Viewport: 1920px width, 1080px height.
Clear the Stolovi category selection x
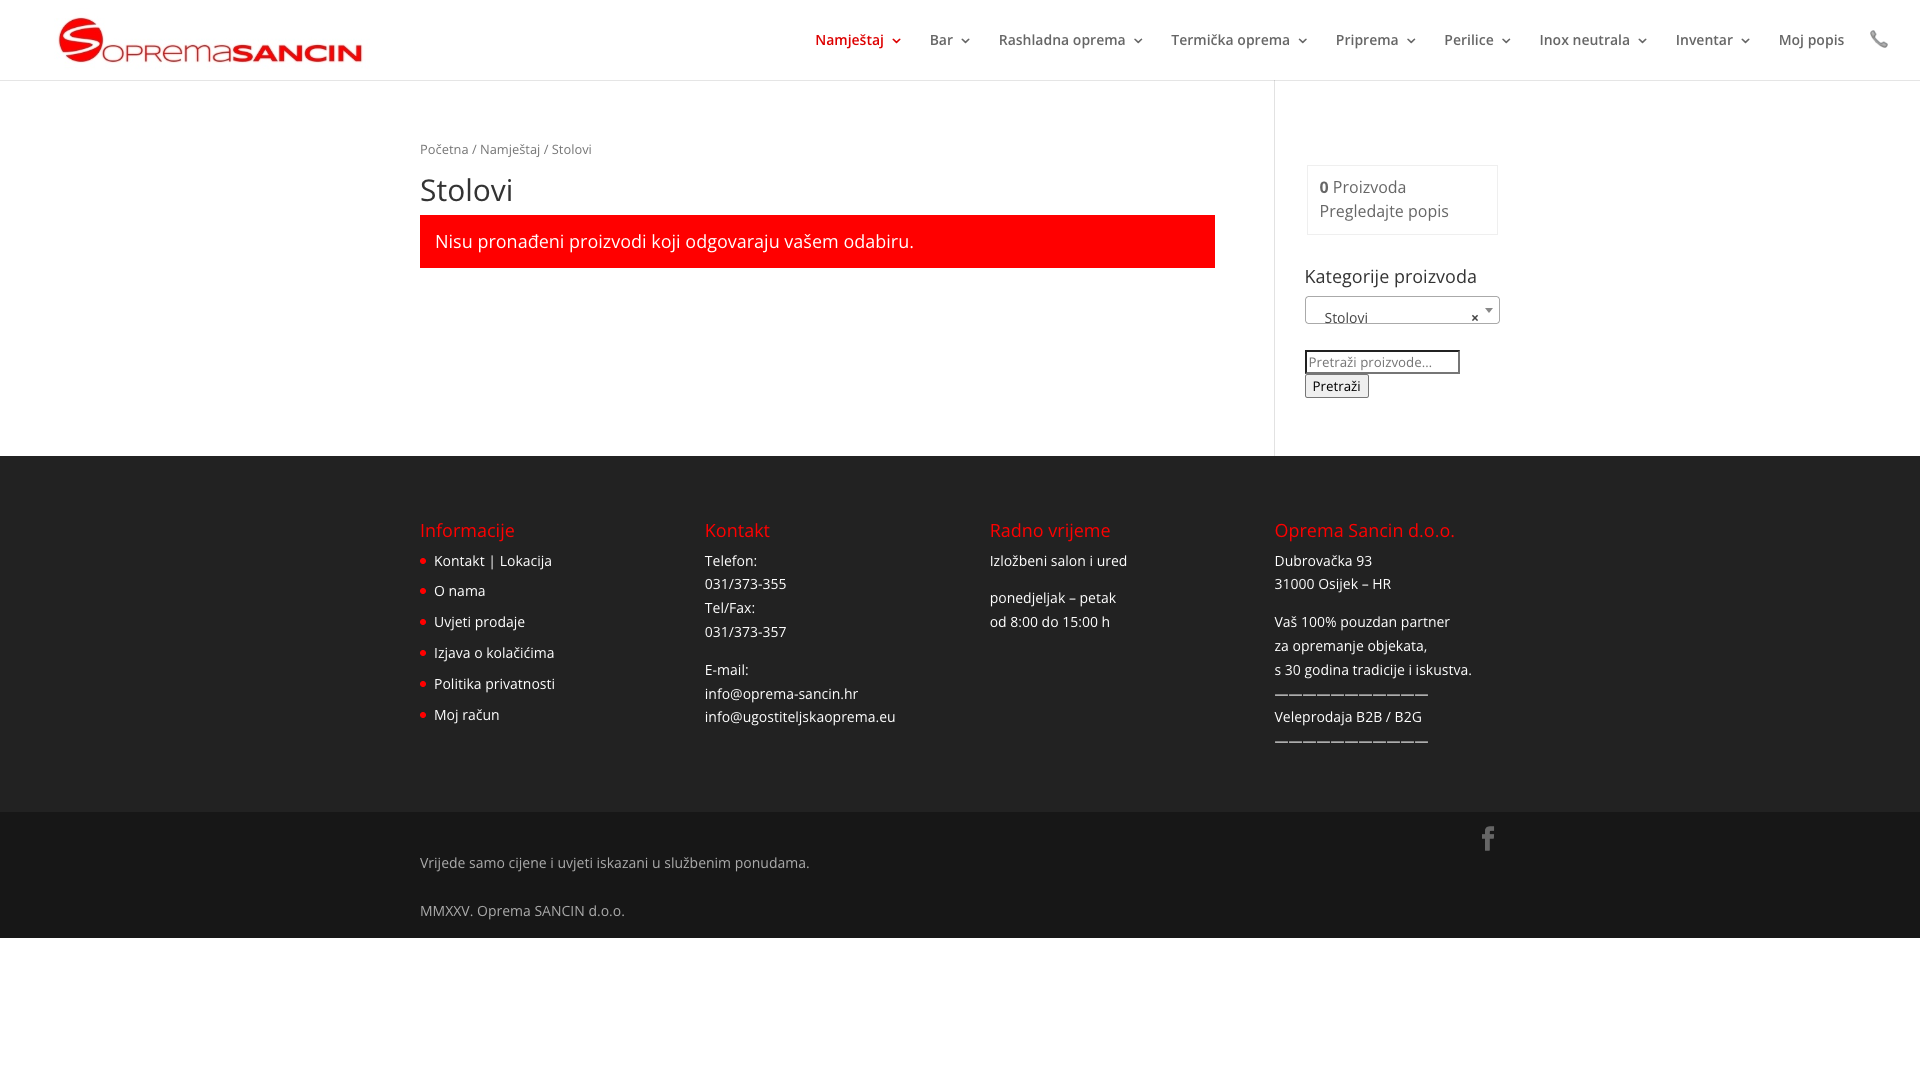click(x=1474, y=318)
